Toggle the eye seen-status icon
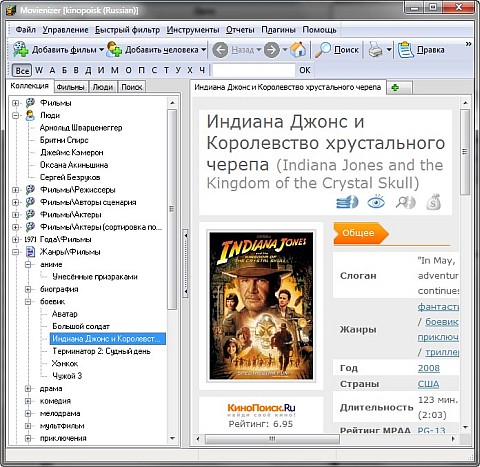The height and width of the screenshot is (467, 480). click(x=376, y=202)
